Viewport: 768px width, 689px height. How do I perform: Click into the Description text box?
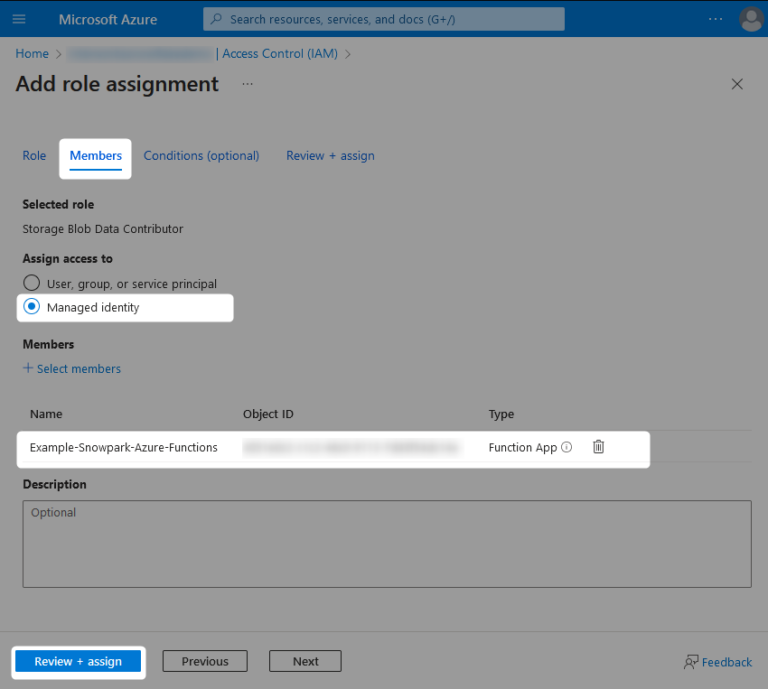386,543
